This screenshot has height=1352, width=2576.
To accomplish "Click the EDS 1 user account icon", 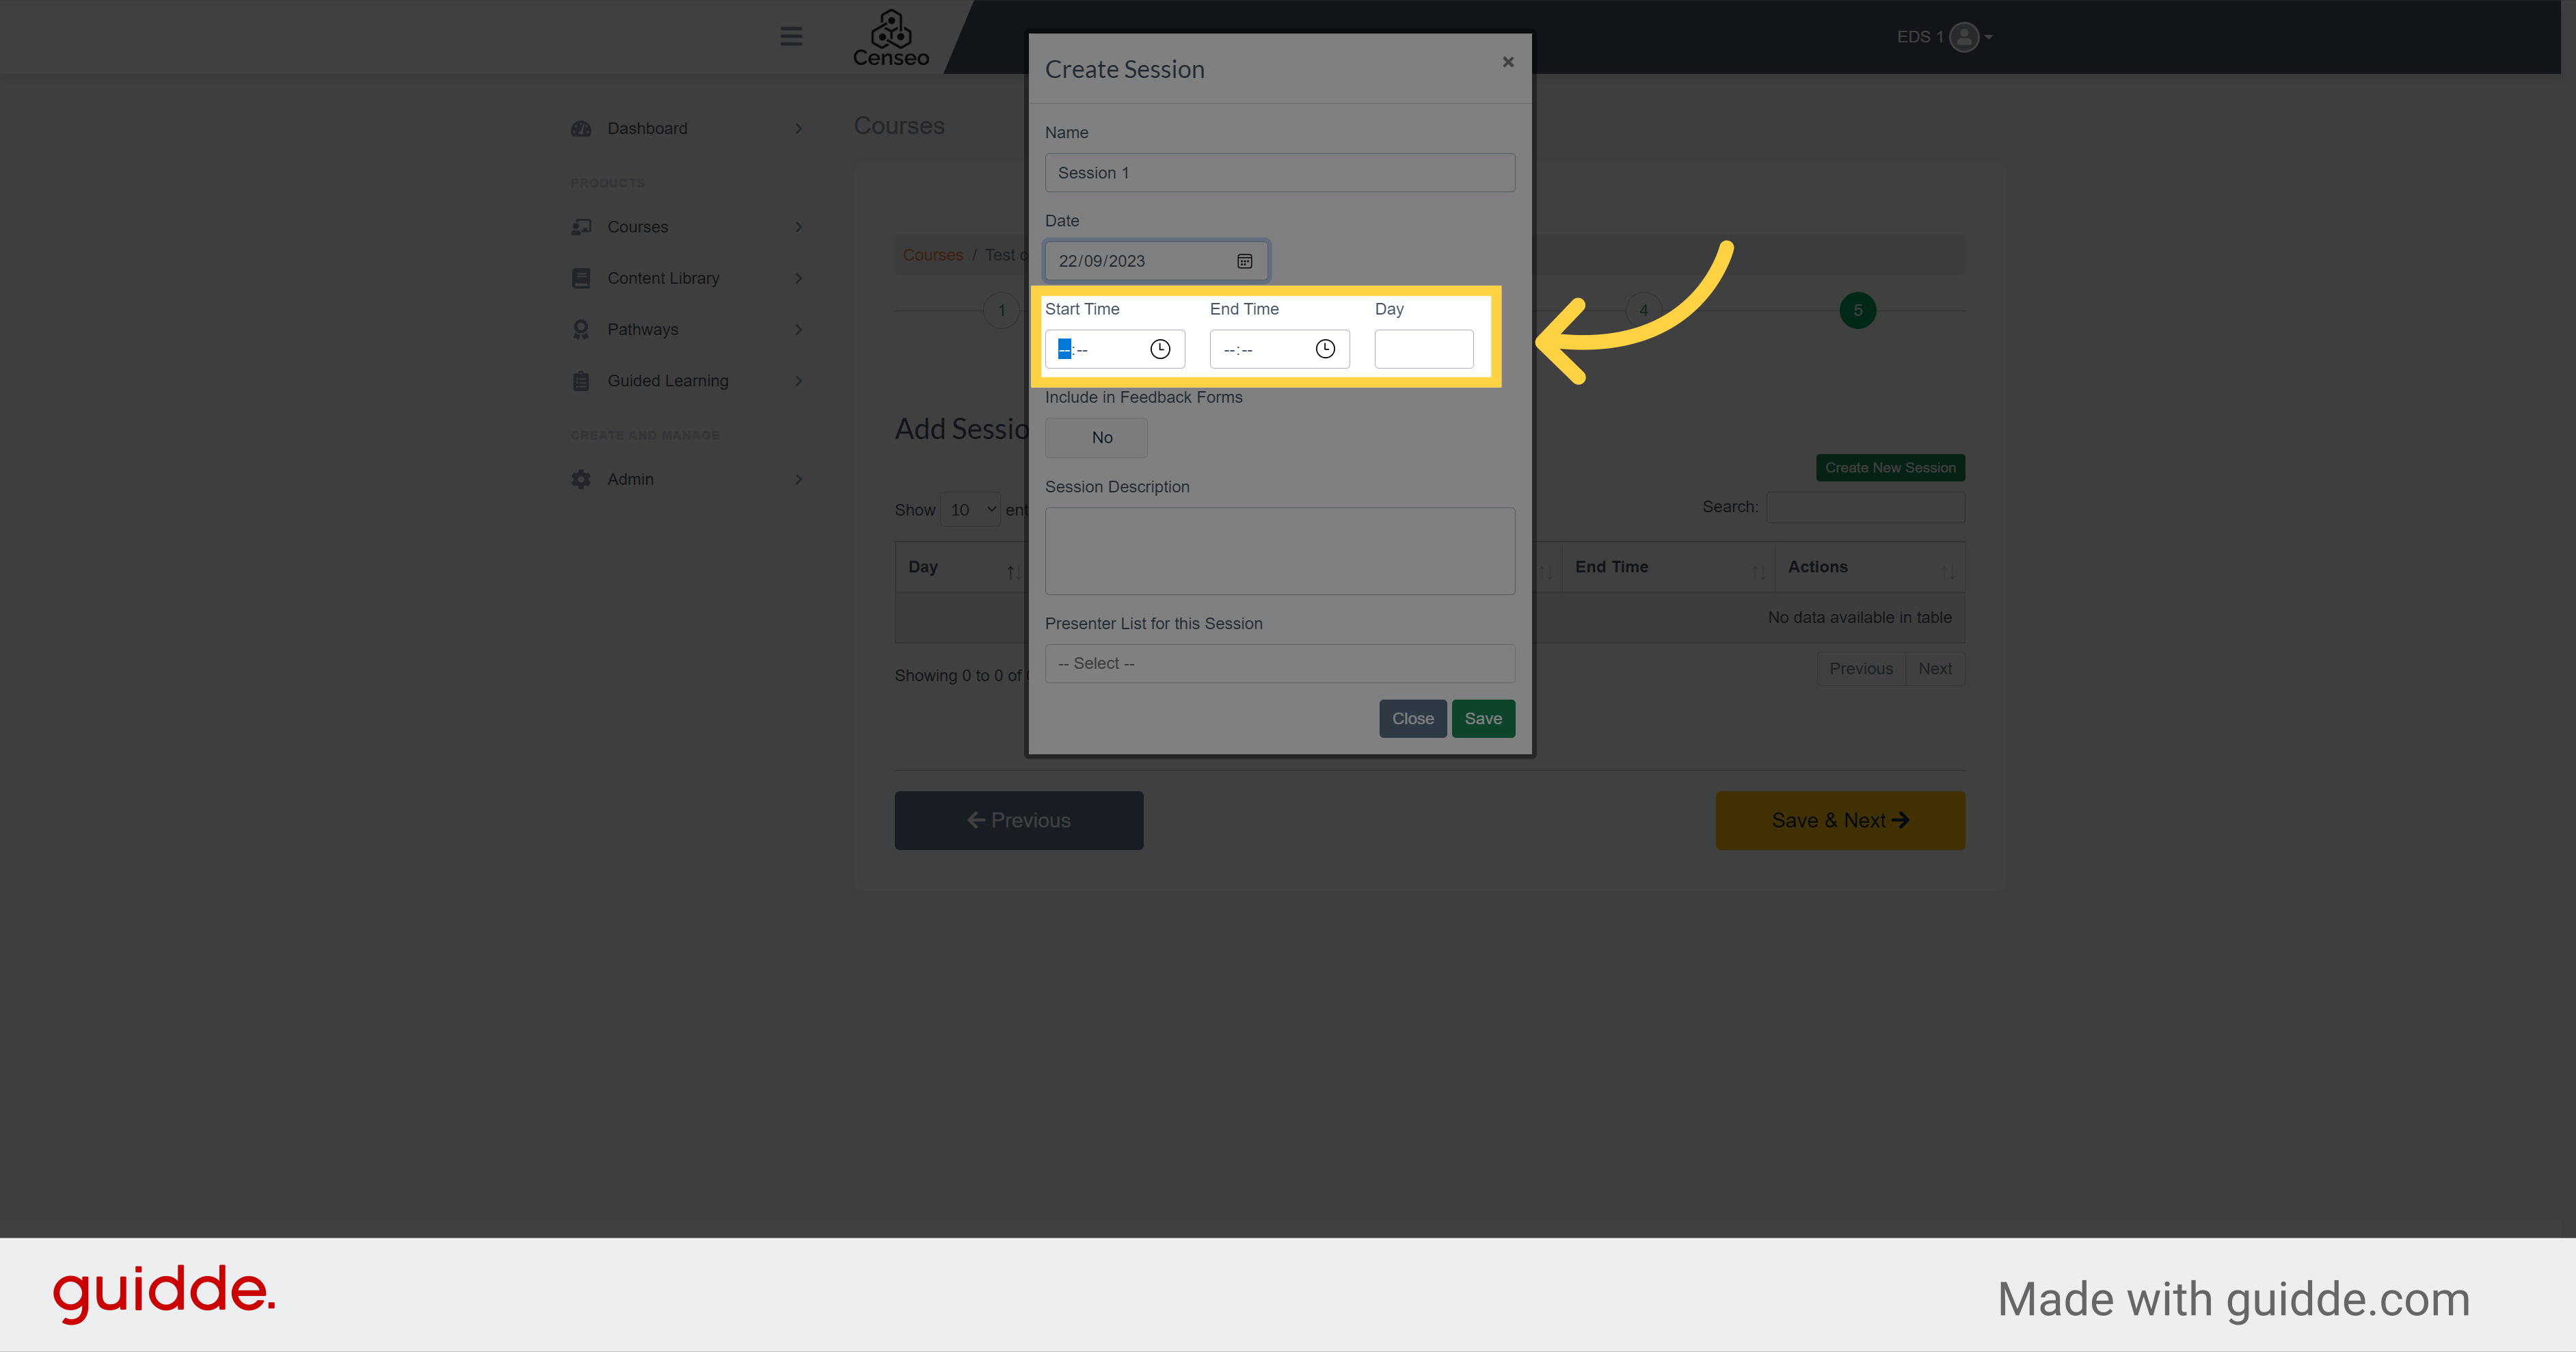I will [1964, 36].
